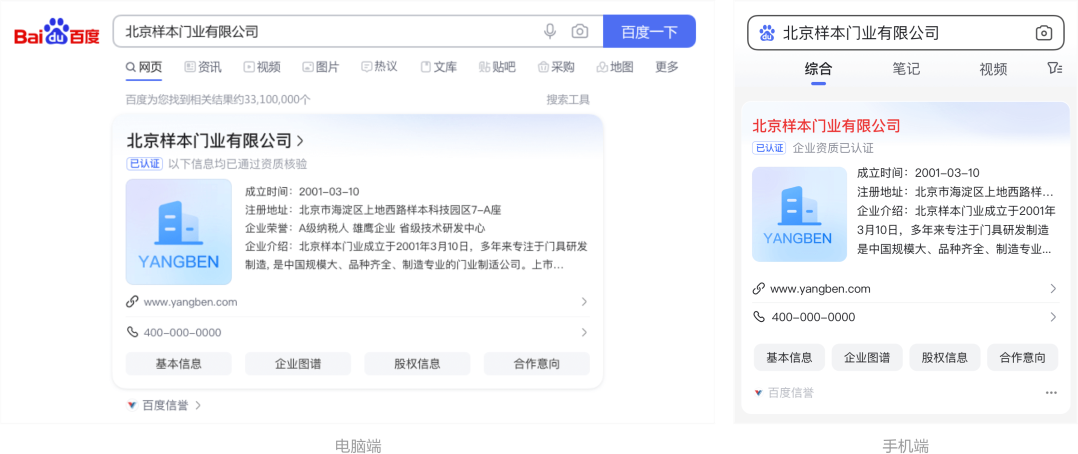
Task: Click the mobile 股权信息 button
Action: point(944,357)
